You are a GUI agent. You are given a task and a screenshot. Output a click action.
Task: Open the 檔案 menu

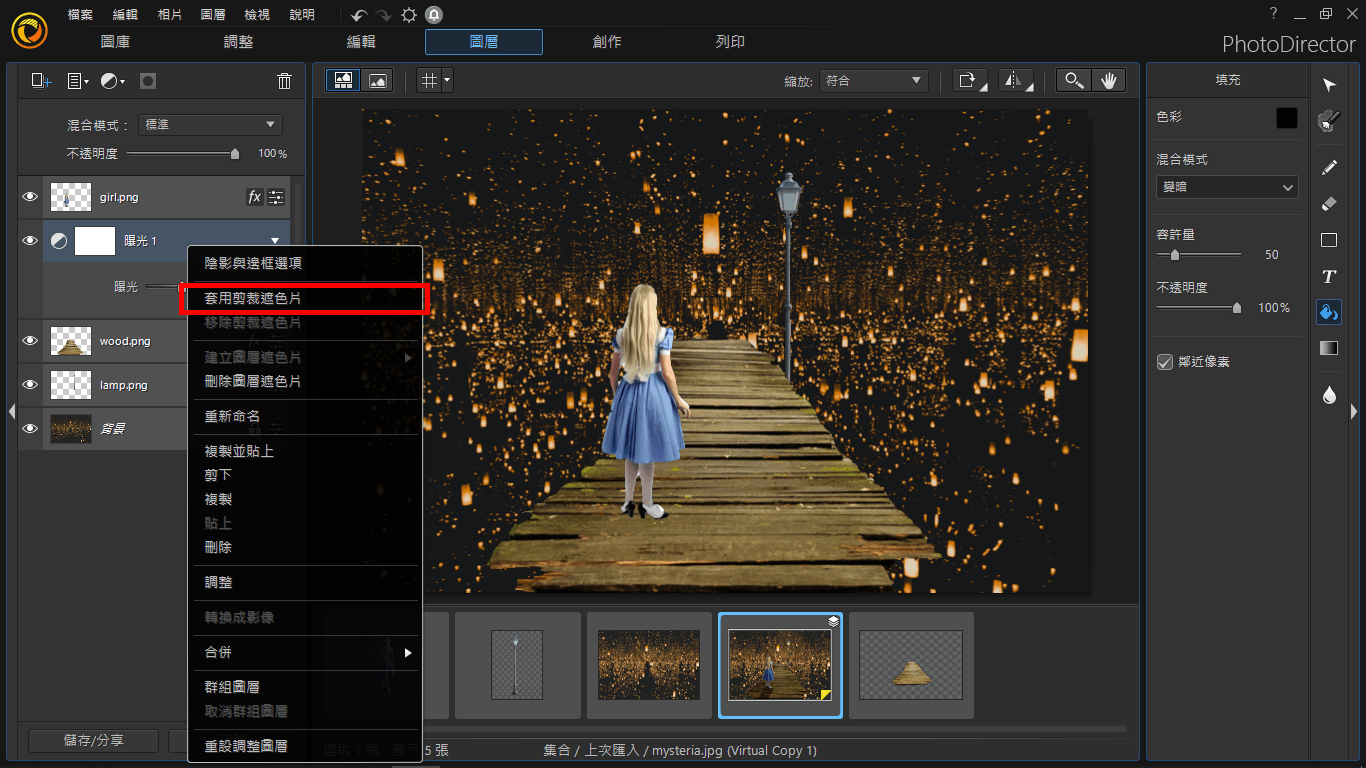tap(80, 15)
